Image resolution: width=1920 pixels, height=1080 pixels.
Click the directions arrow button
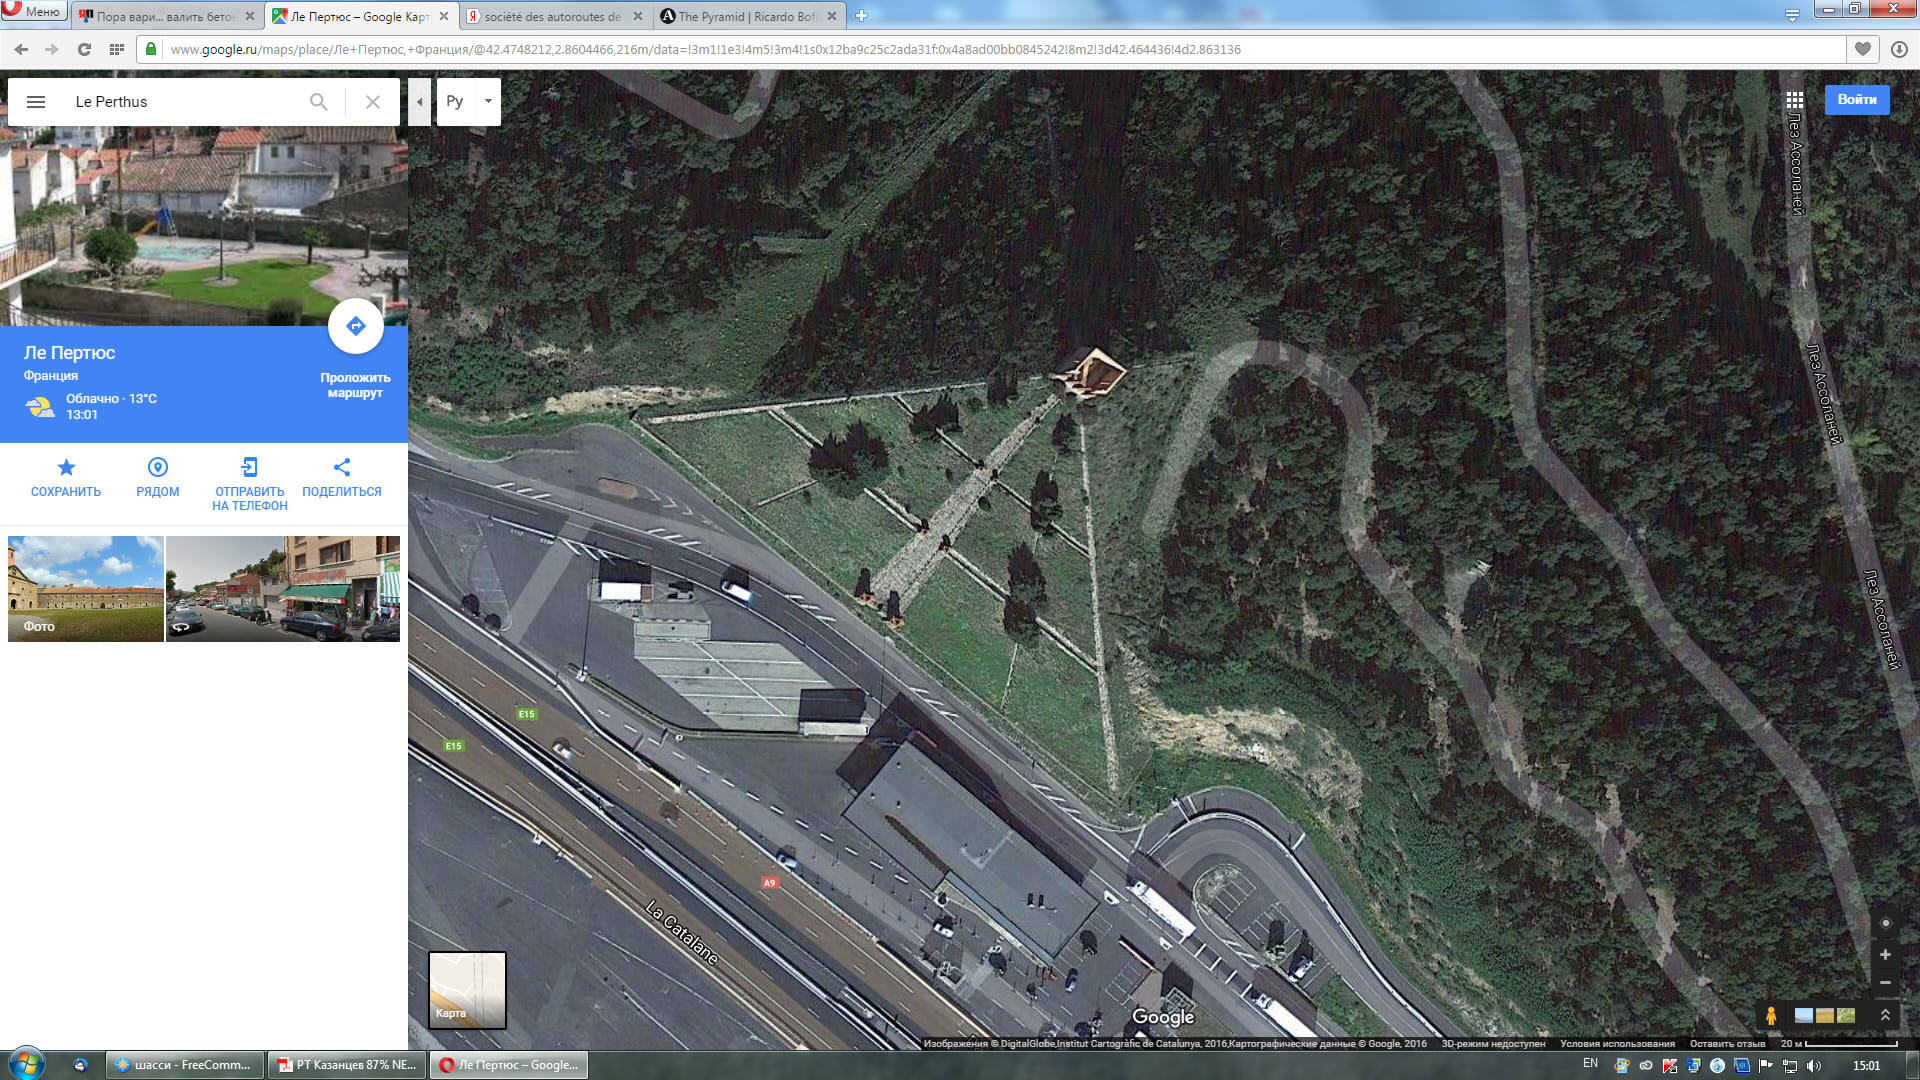point(355,326)
